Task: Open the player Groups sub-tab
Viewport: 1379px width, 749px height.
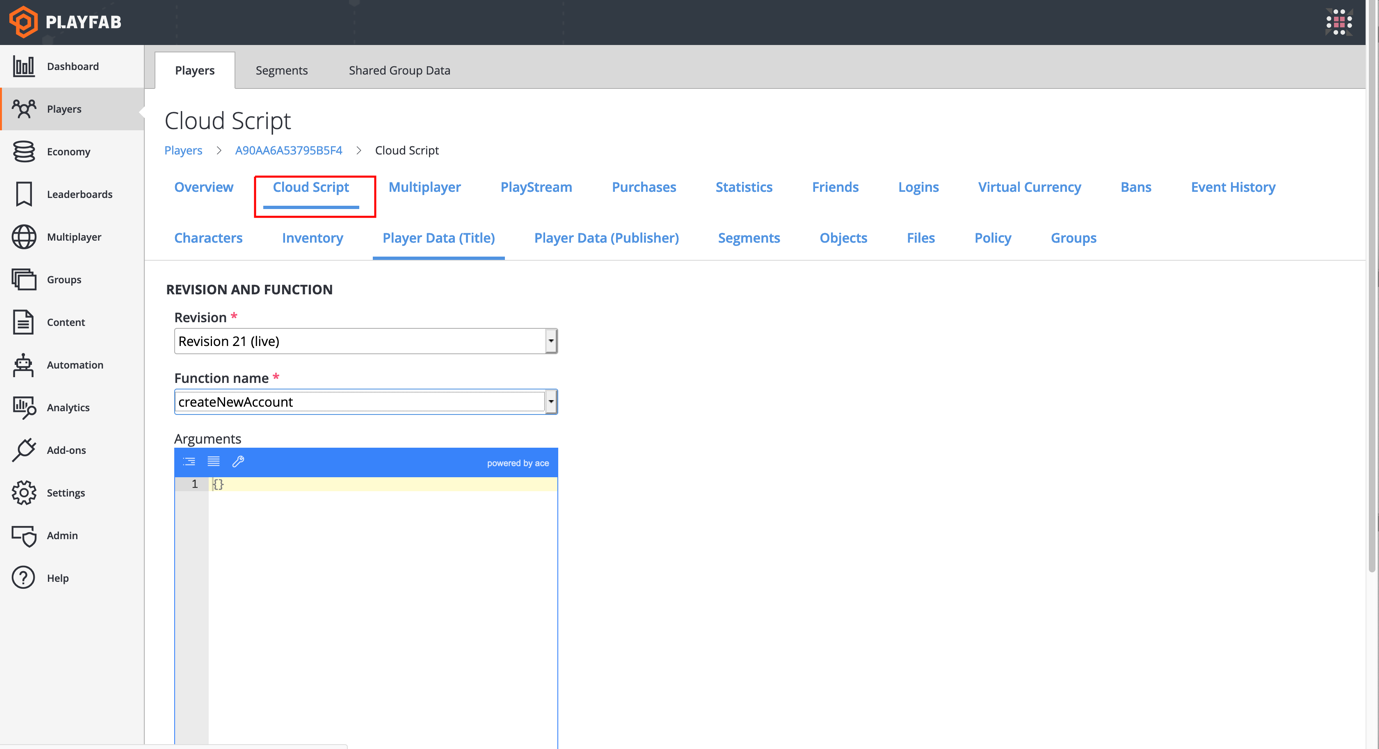Action: (1074, 238)
